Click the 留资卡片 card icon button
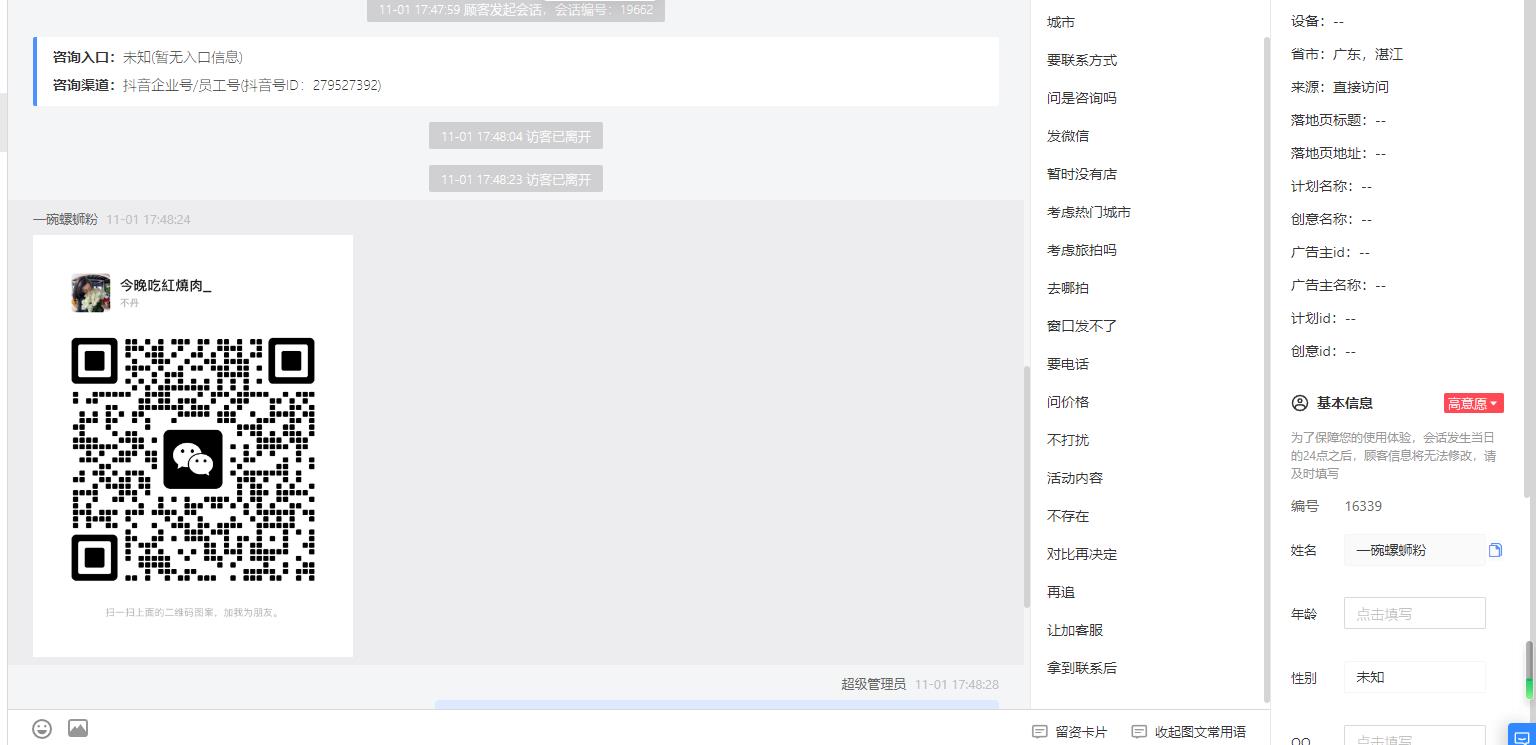The image size is (1536, 745). coord(1070,732)
